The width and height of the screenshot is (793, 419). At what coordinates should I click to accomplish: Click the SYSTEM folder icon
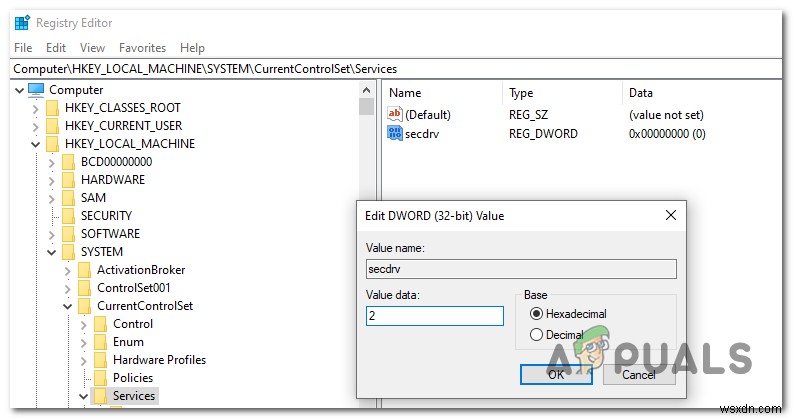69,252
